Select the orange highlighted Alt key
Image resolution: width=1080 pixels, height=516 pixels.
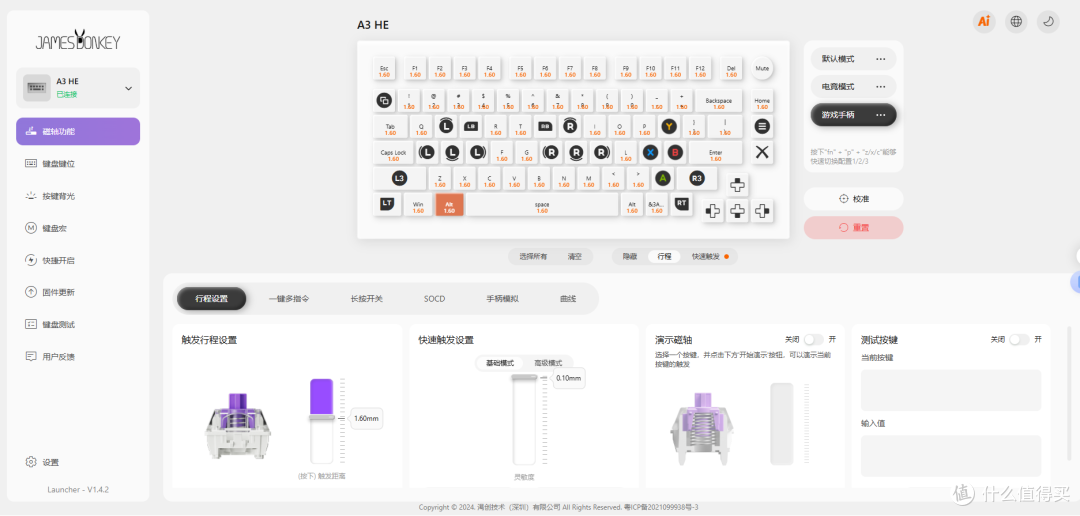pos(450,205)
